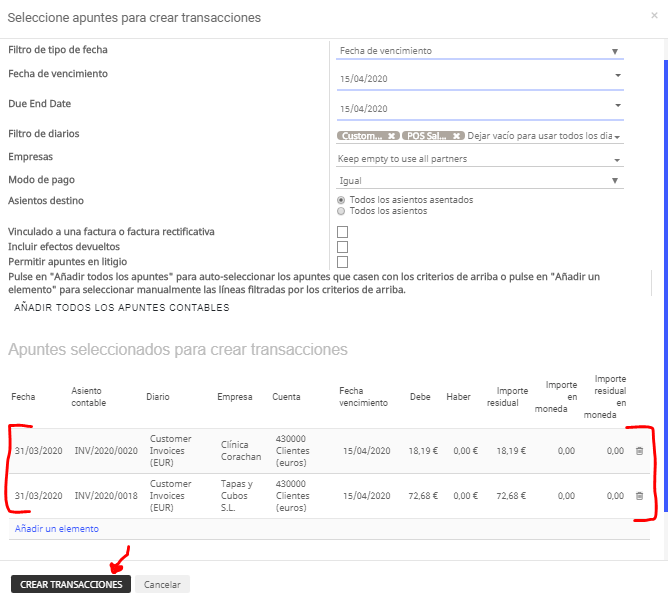Delete the INV/2020/0018 line with trash icon

click(639, 496)
